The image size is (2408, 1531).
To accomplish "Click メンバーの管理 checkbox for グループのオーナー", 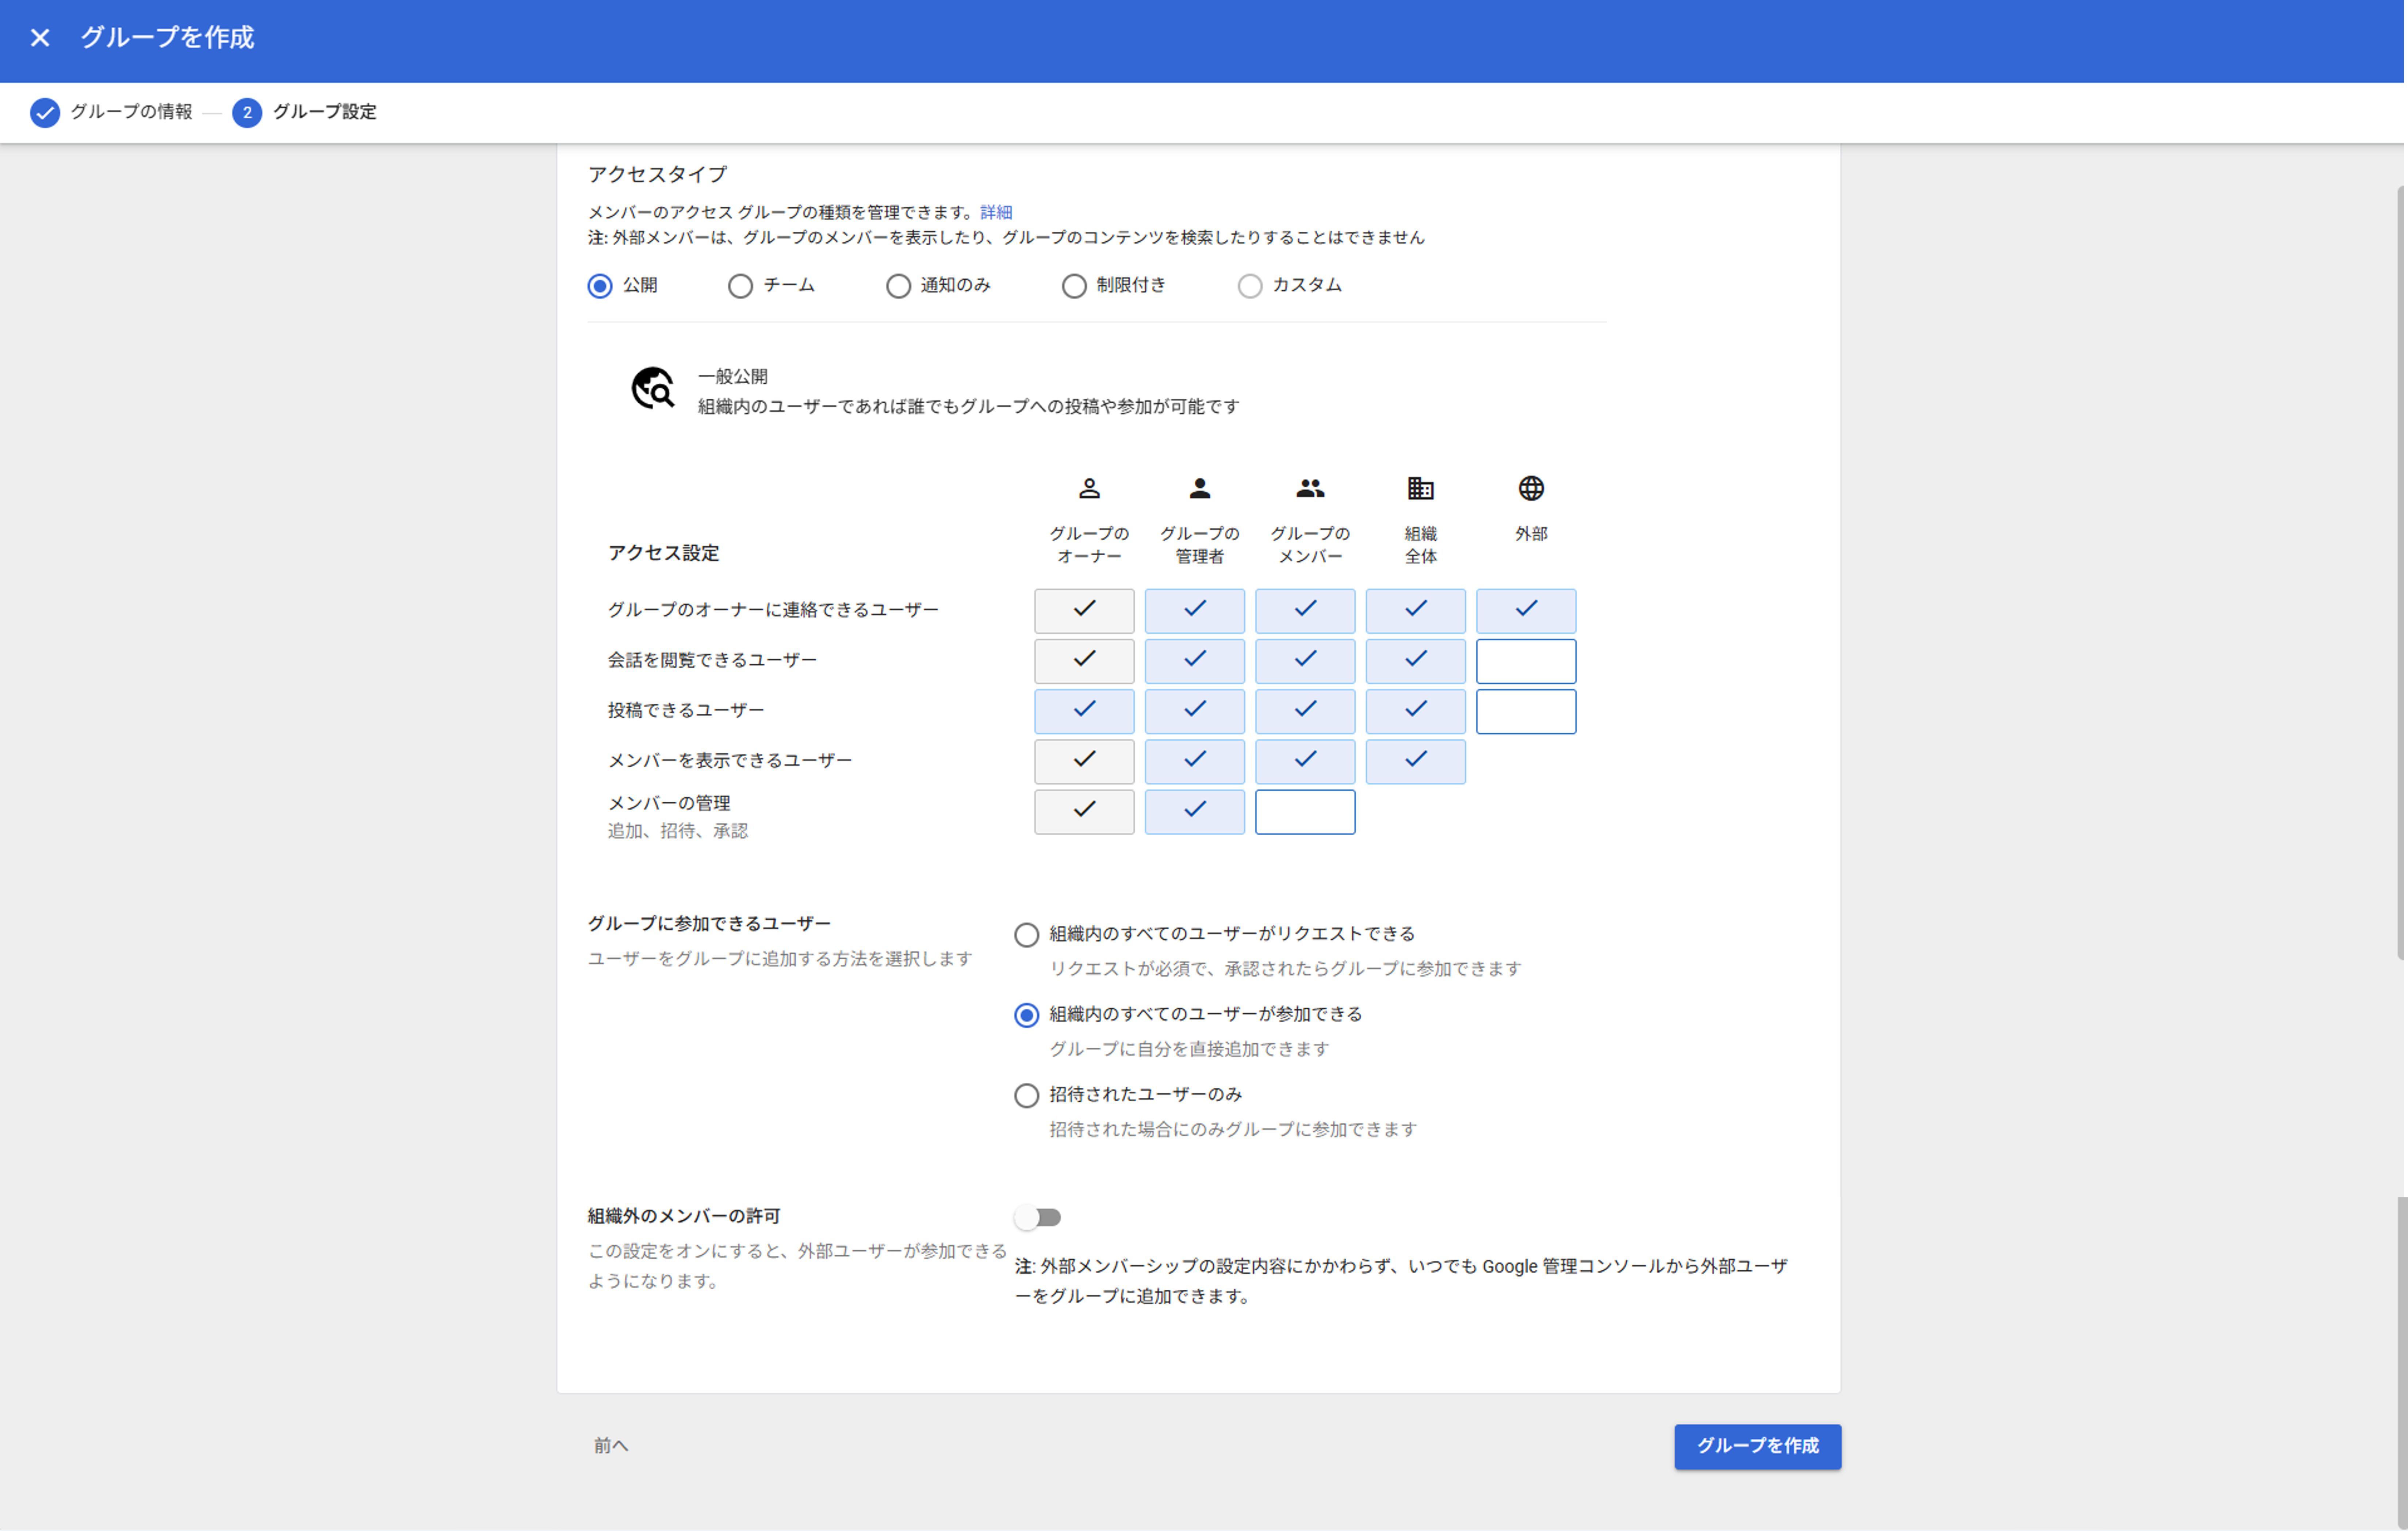I will click(1084, 811).
